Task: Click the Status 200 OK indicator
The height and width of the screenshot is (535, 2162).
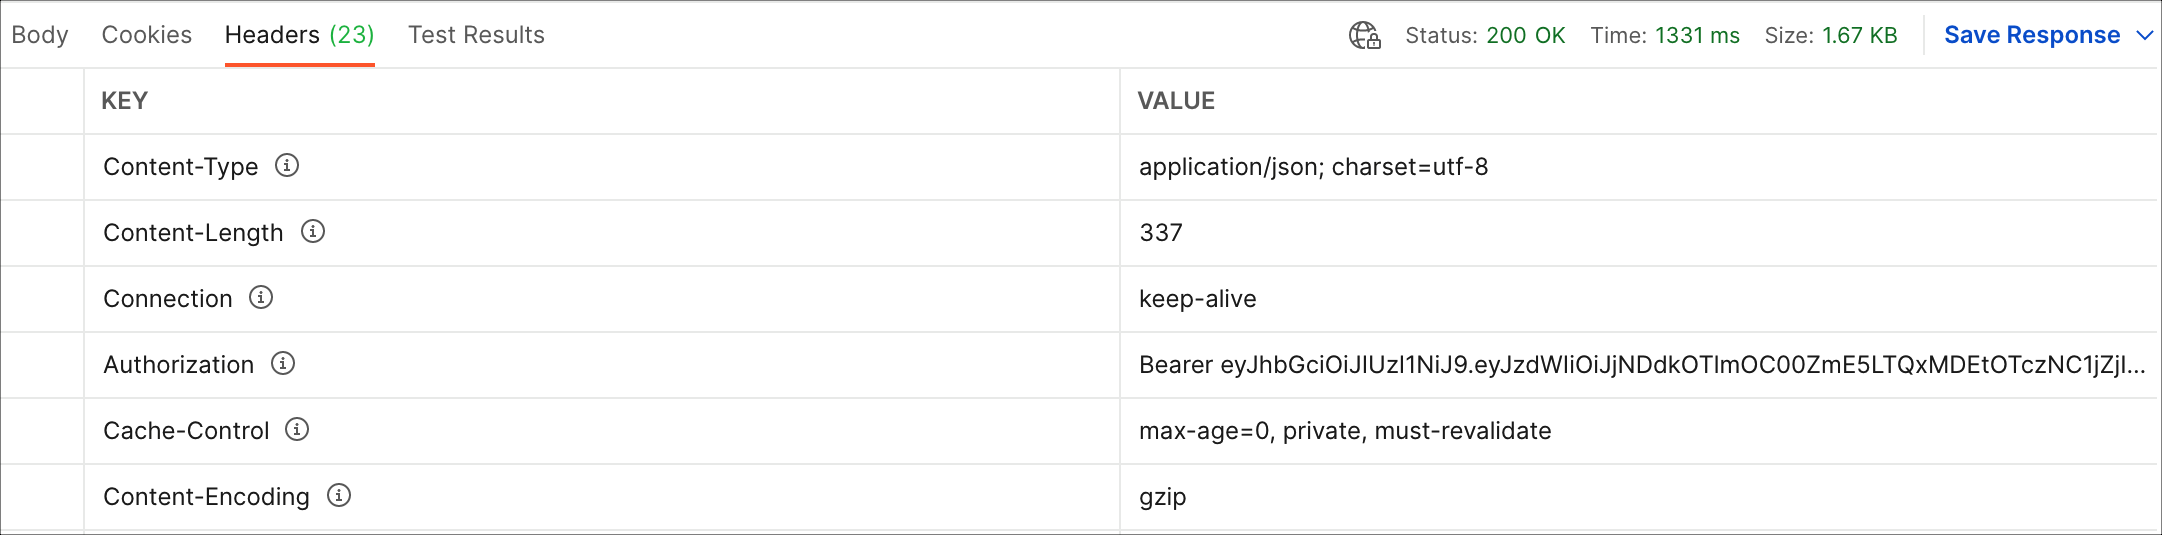Action: pos(1485,36)
